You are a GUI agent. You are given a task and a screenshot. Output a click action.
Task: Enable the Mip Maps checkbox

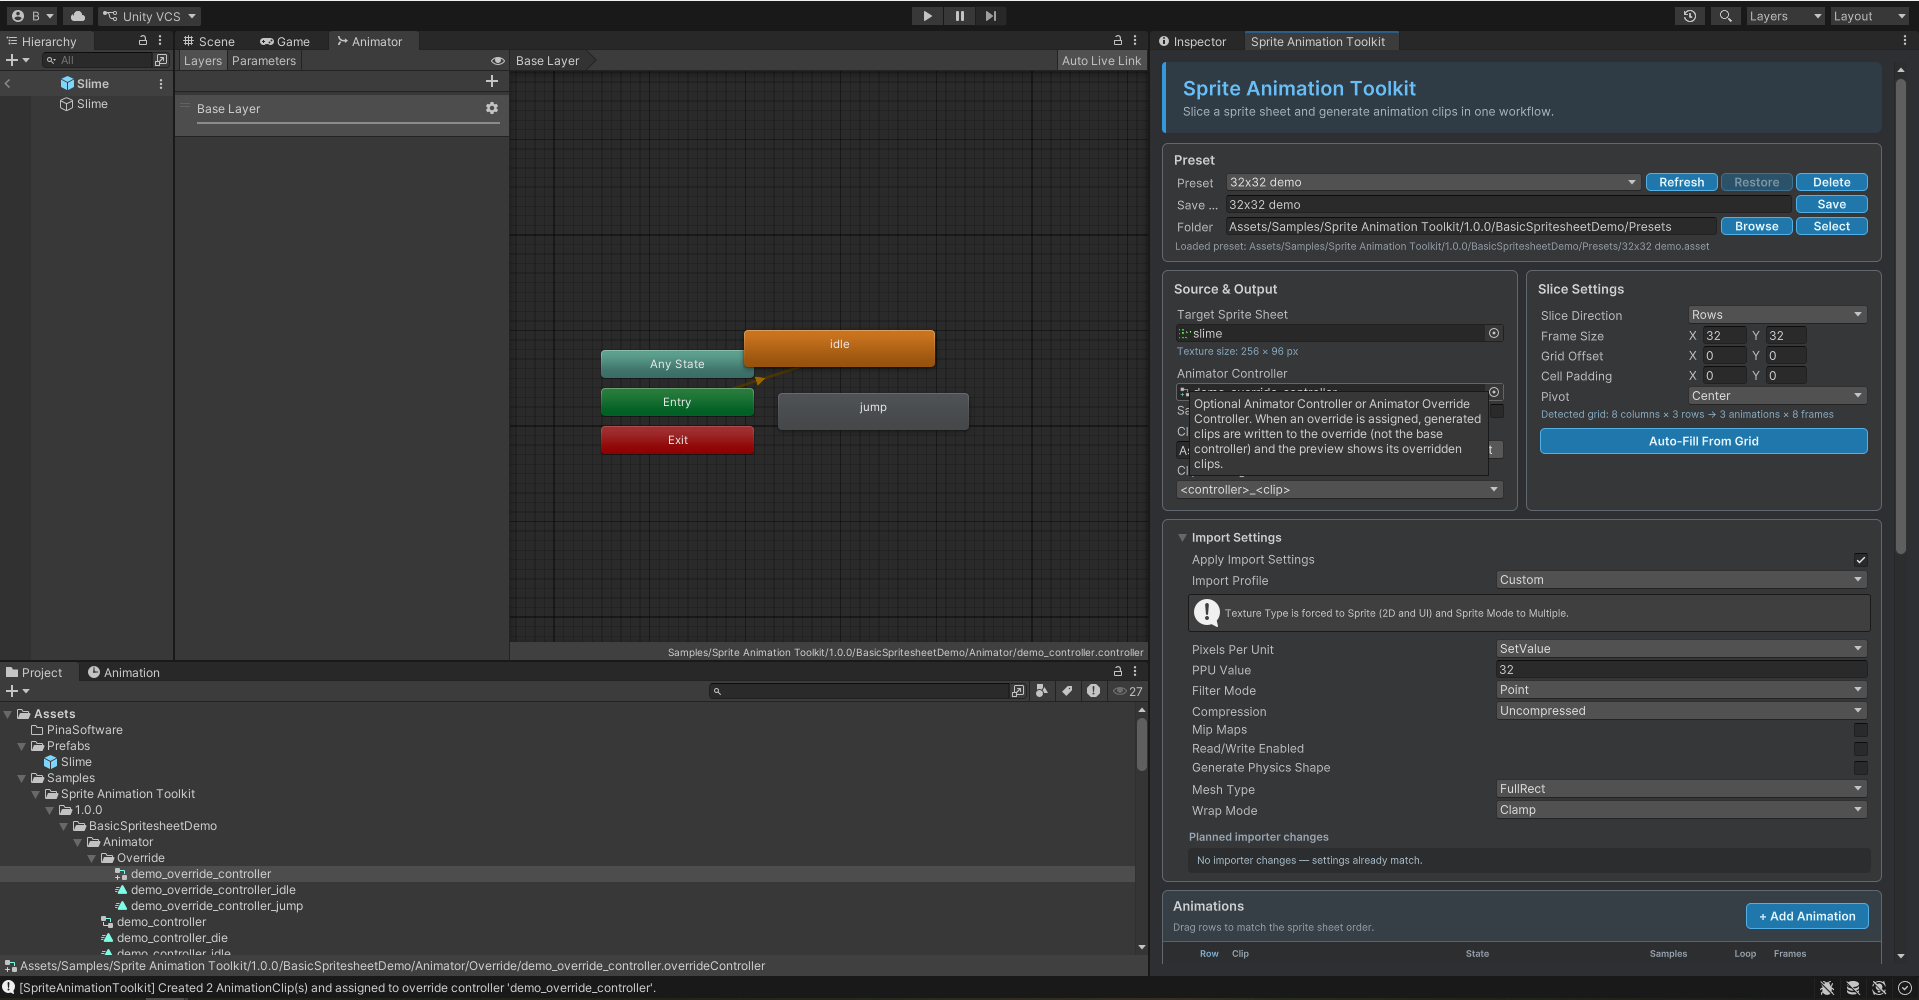[x=1860, y=730]
